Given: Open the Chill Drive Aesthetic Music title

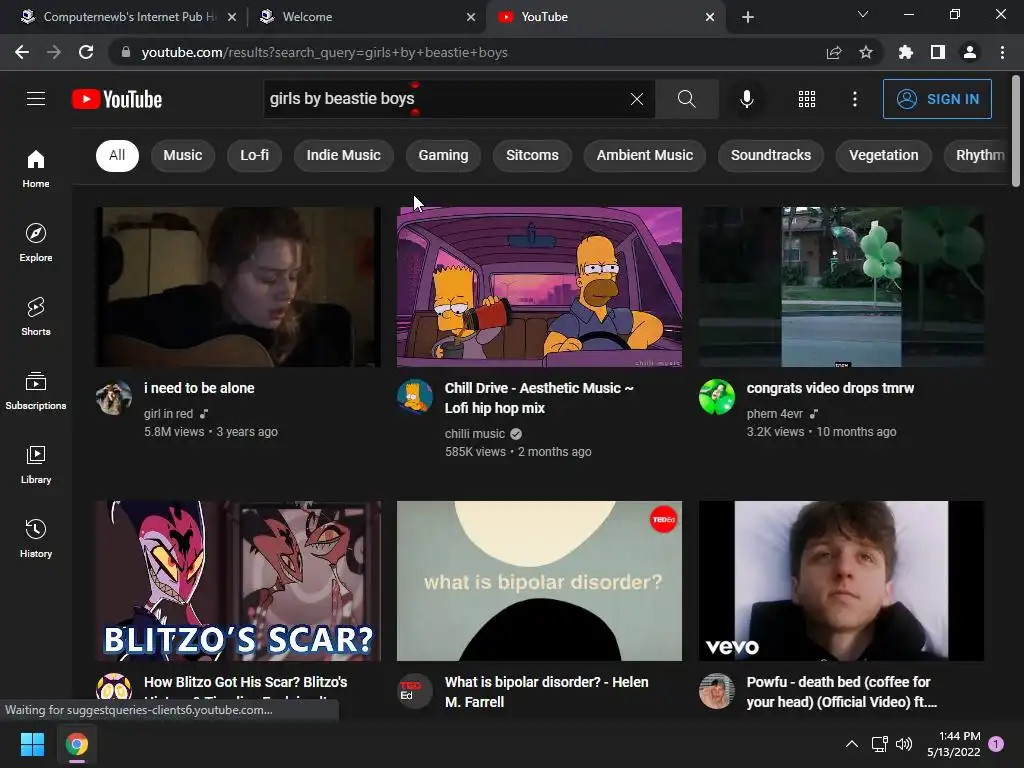Looking at the screenshot, I should pyautogui.click(x=539, y=398).
